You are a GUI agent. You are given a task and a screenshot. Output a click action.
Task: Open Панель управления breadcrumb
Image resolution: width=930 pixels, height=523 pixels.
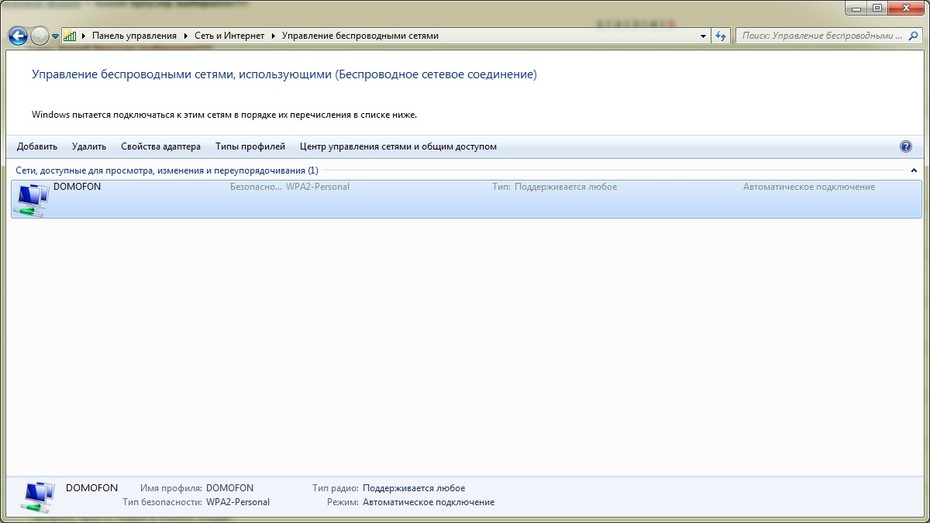[134, 36]
